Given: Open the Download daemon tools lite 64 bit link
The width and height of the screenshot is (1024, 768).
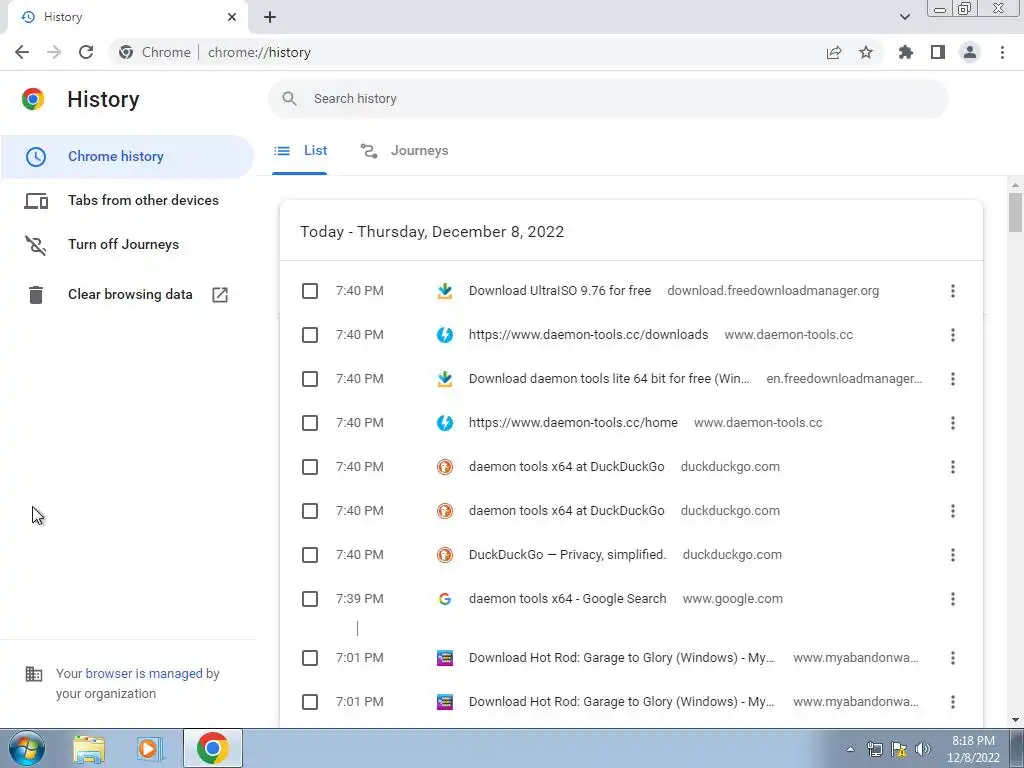Looking at the screenshot, I should click(609, 379).
